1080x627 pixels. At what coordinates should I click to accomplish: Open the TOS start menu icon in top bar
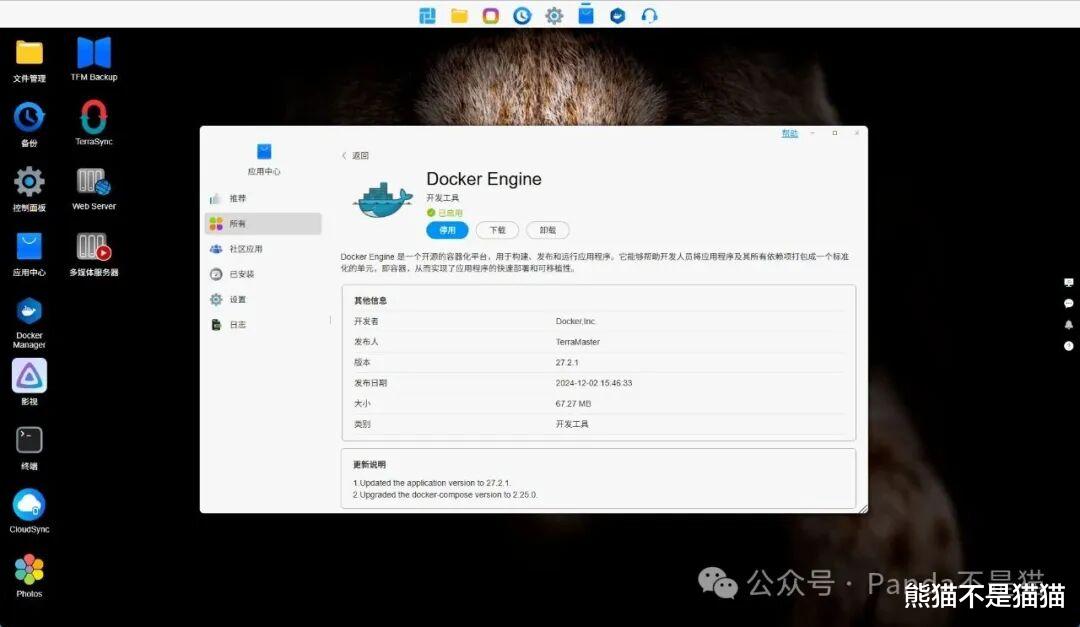click(x=427, y=15)
